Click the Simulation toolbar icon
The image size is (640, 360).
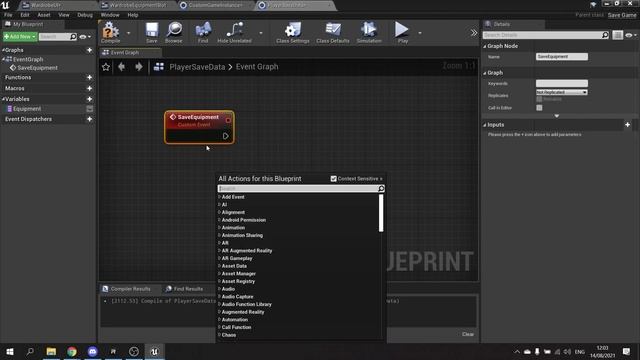click(x=369, y=32)
